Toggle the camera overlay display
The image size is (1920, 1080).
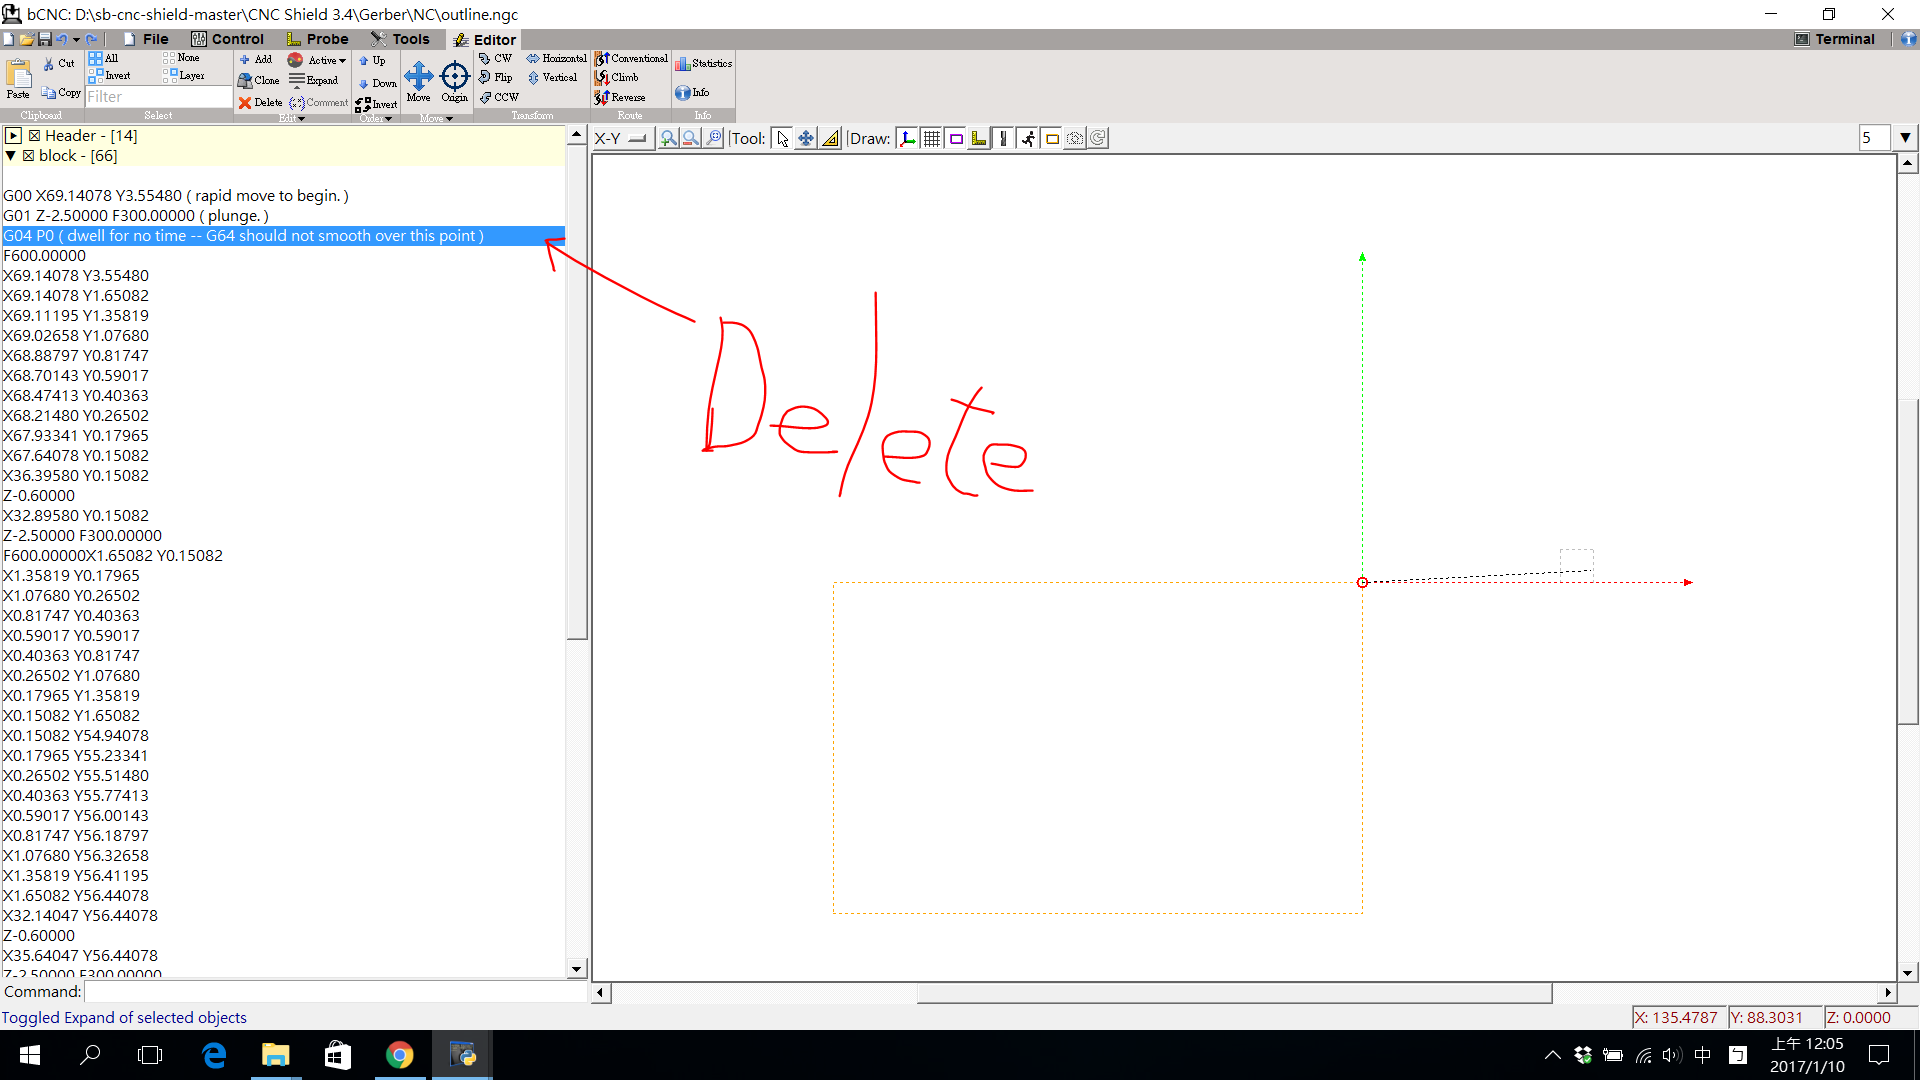pos(1075,138)
